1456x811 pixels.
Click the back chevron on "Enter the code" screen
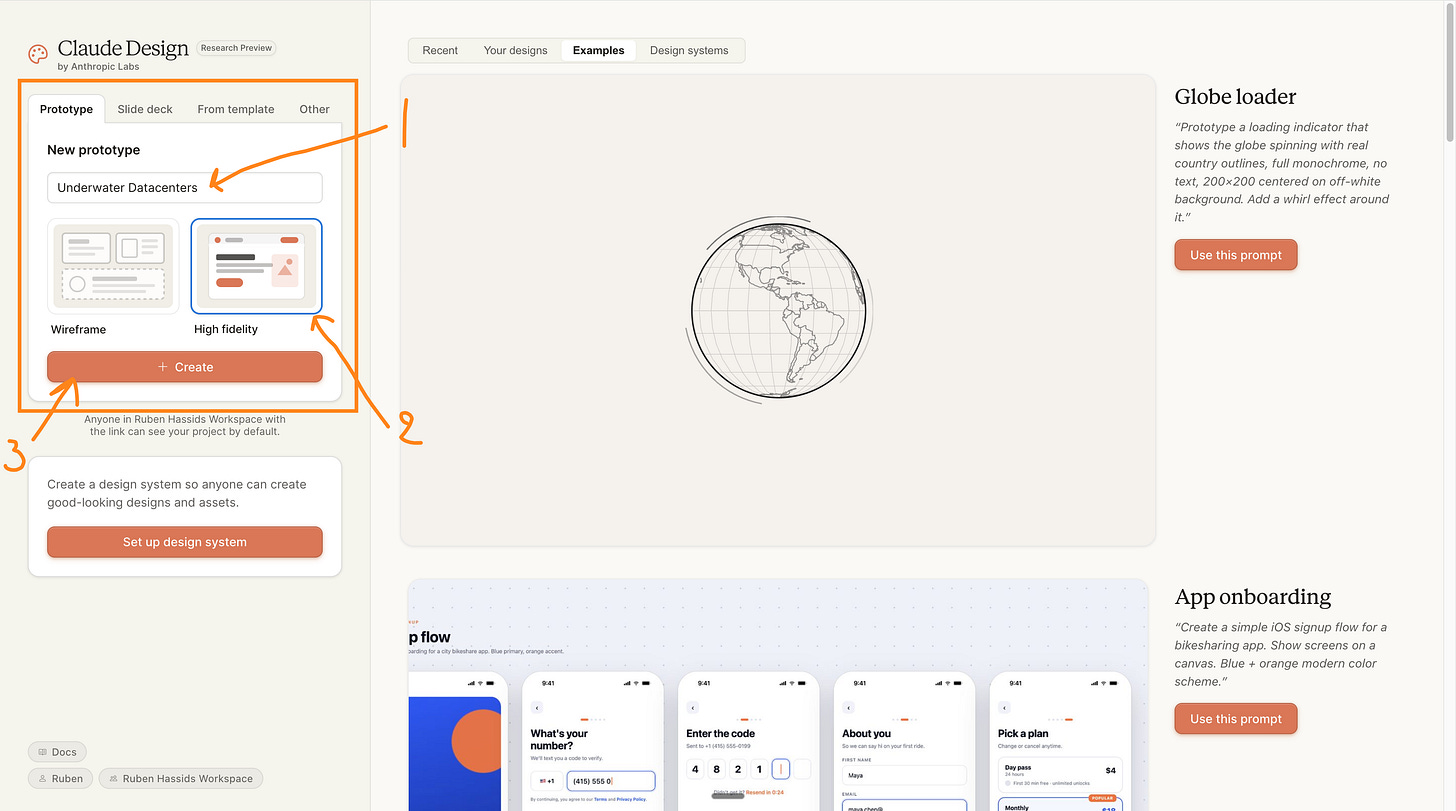point(691,707)
